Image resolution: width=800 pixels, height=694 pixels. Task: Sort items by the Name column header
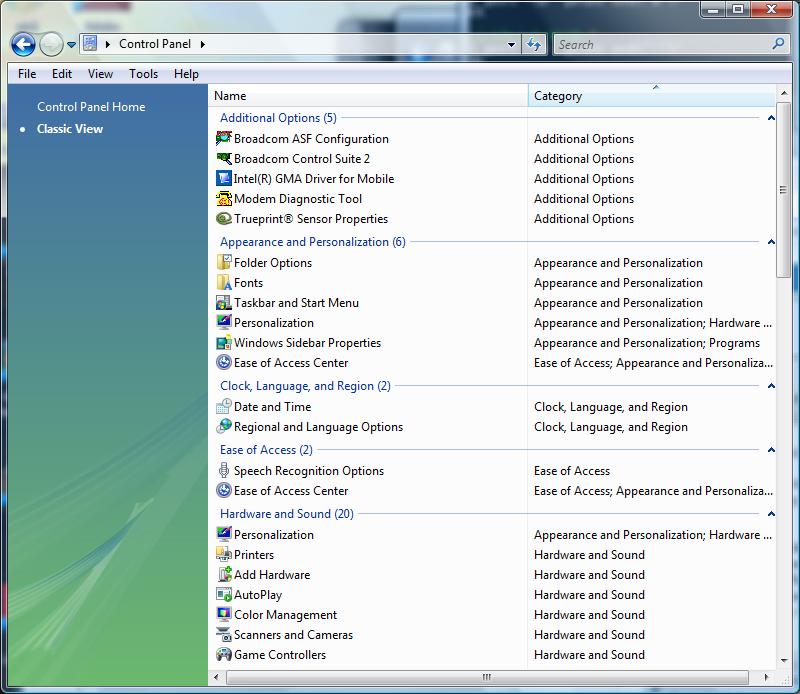(368, 95)
